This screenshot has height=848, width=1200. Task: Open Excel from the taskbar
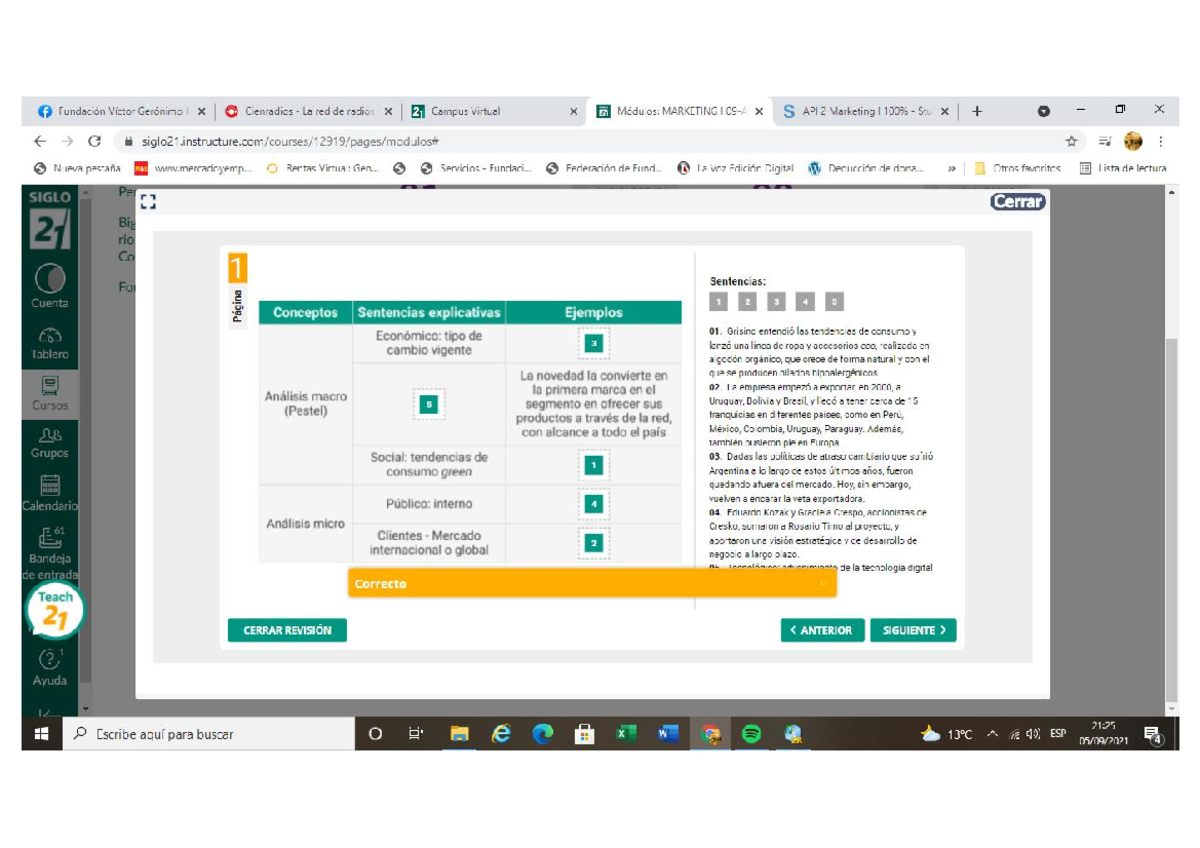coord(626,734)
